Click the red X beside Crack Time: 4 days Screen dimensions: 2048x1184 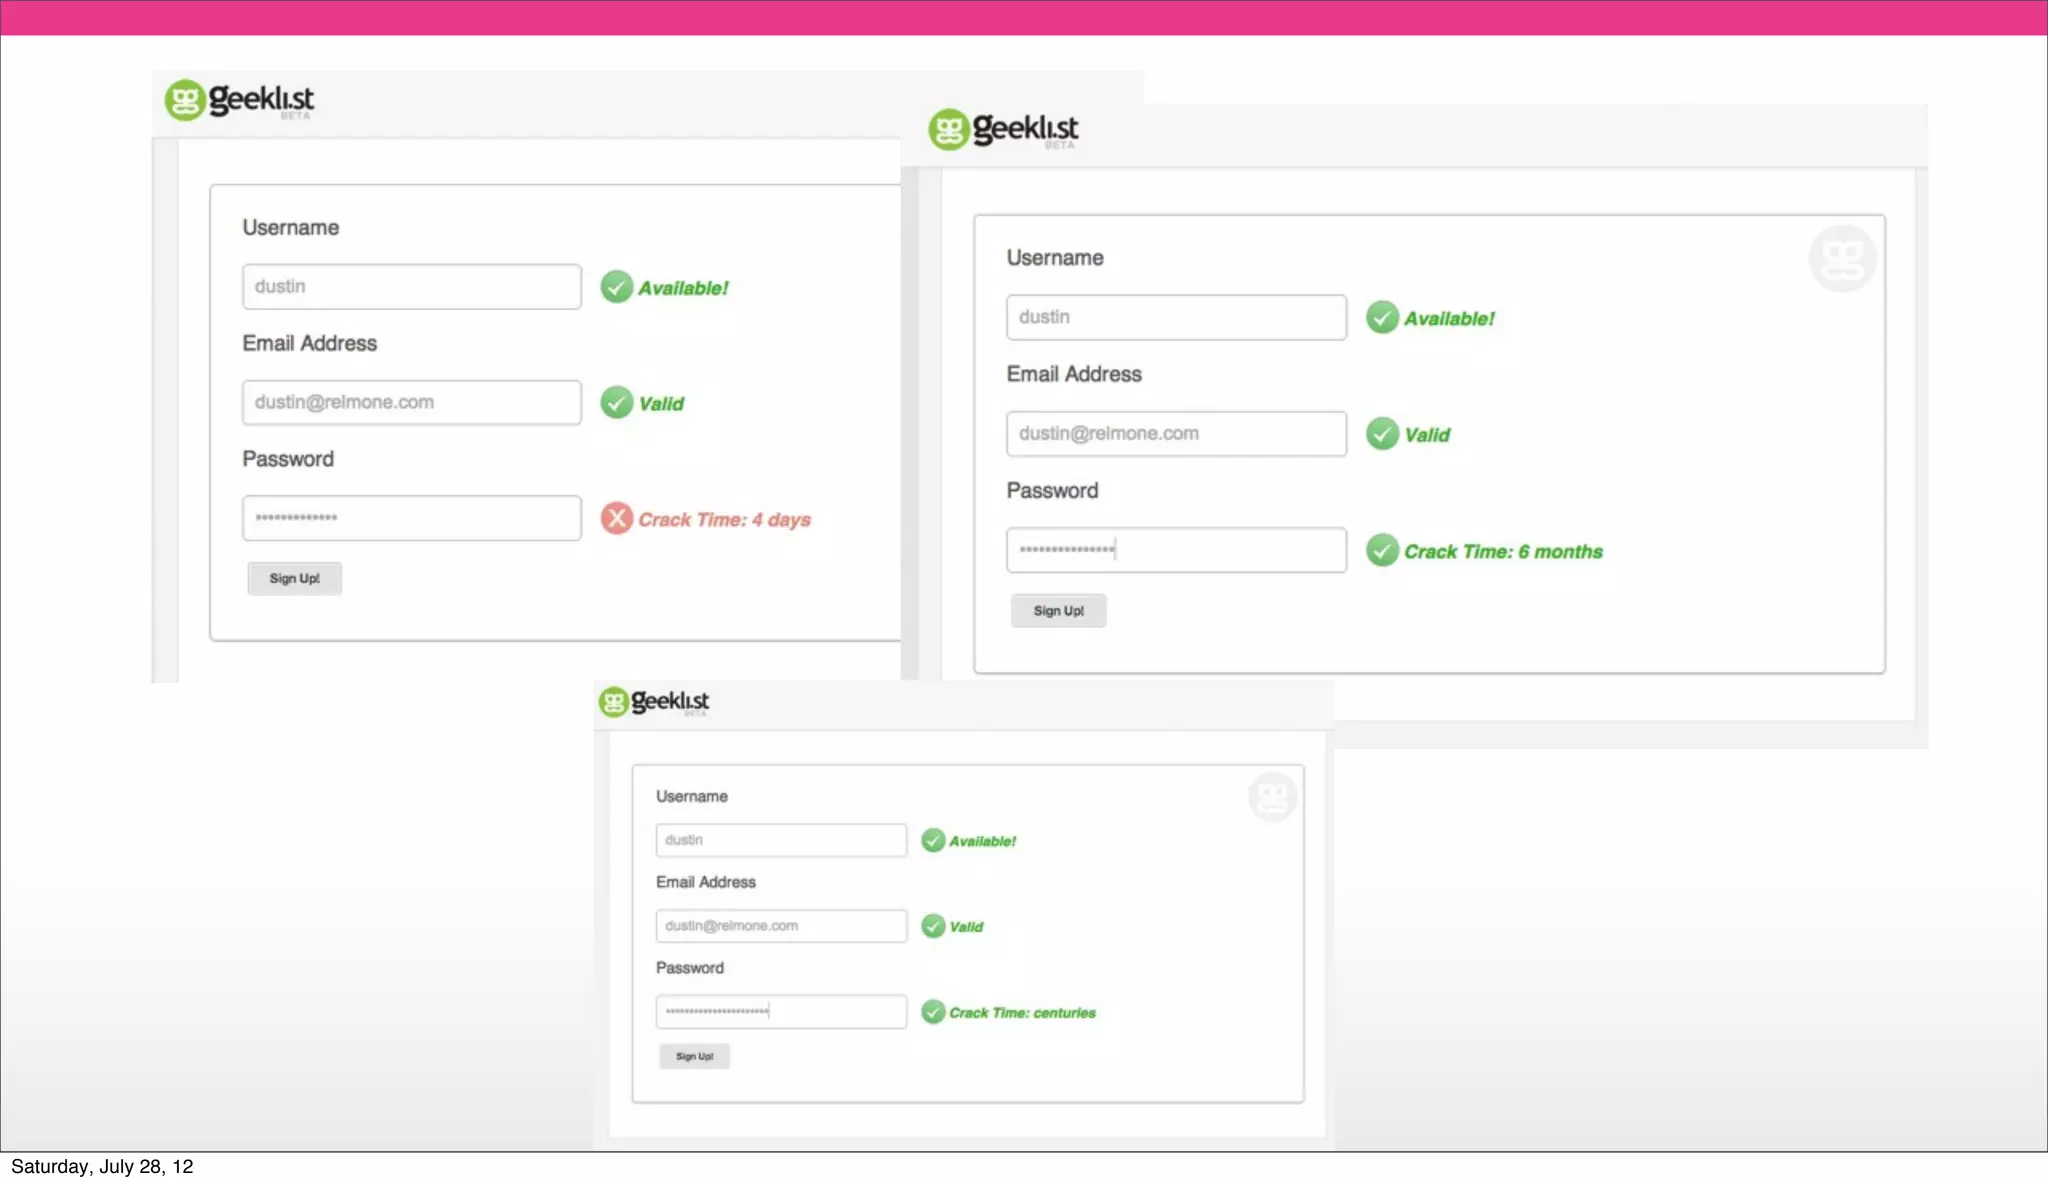coord(616,518)
